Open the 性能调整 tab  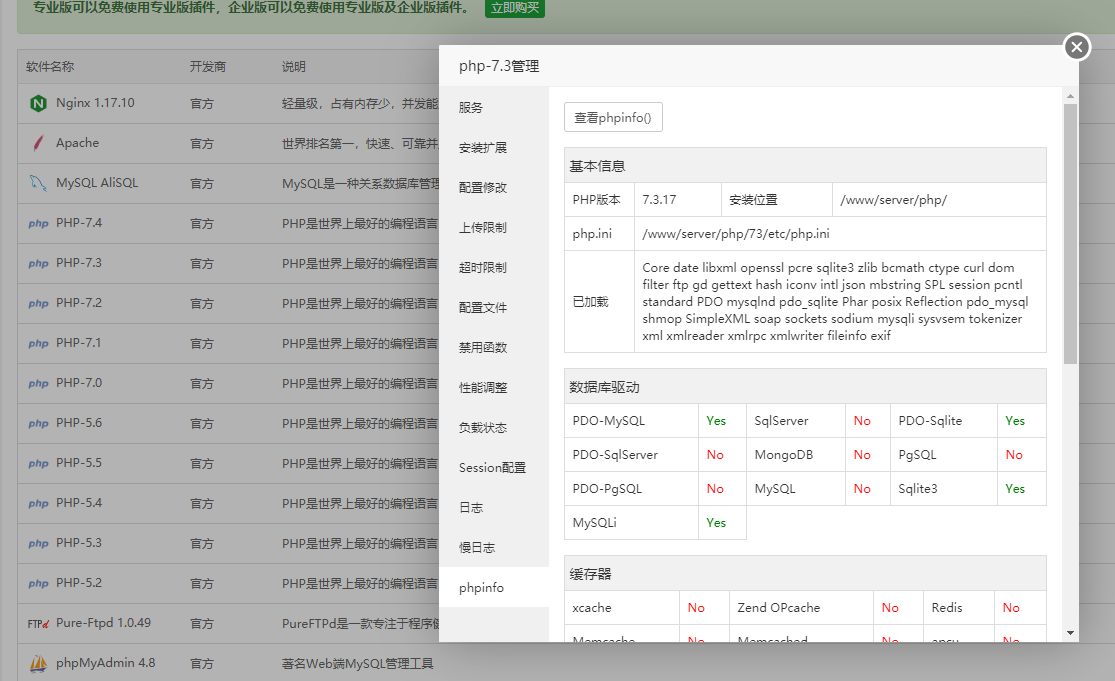494,387
